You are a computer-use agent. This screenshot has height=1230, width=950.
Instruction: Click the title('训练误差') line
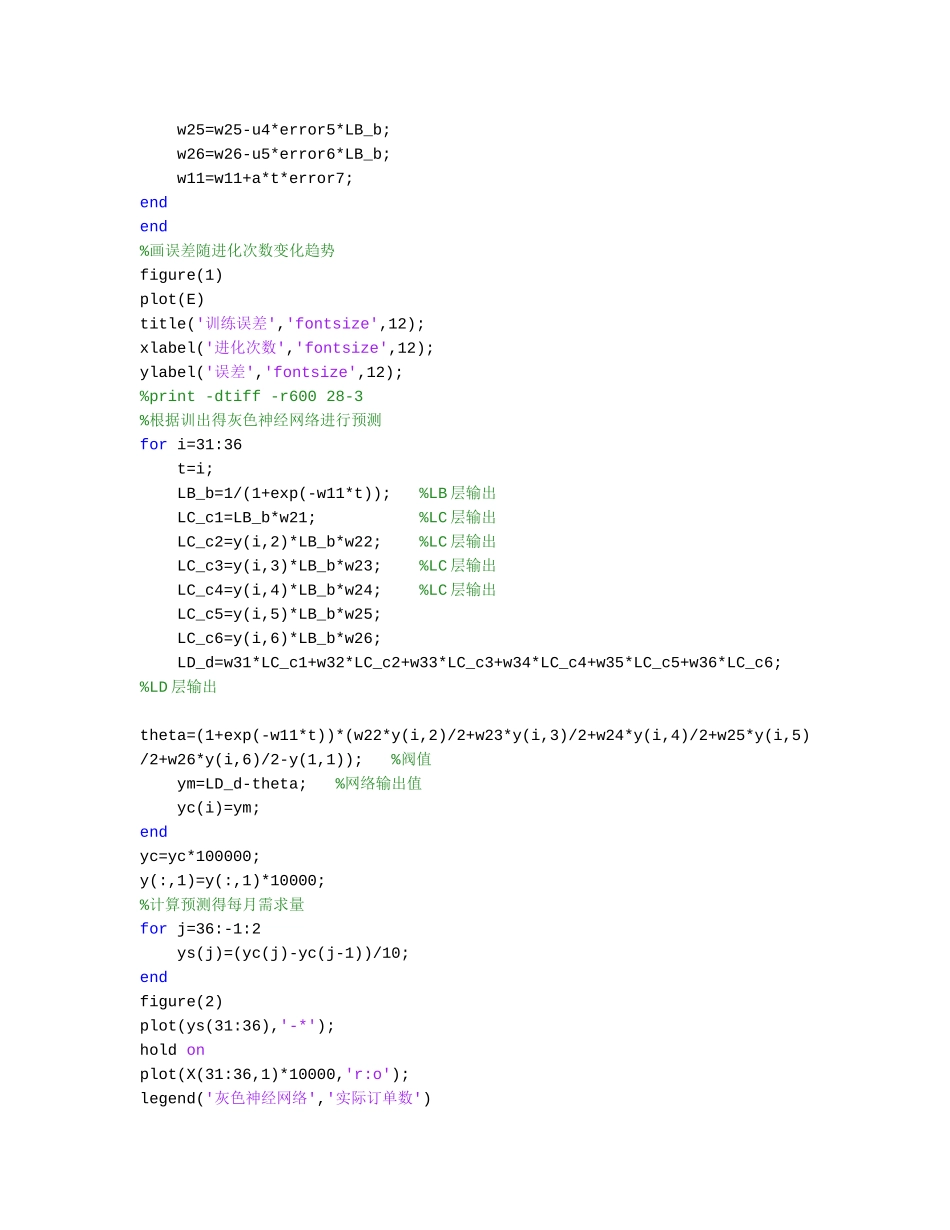(283, 324)
